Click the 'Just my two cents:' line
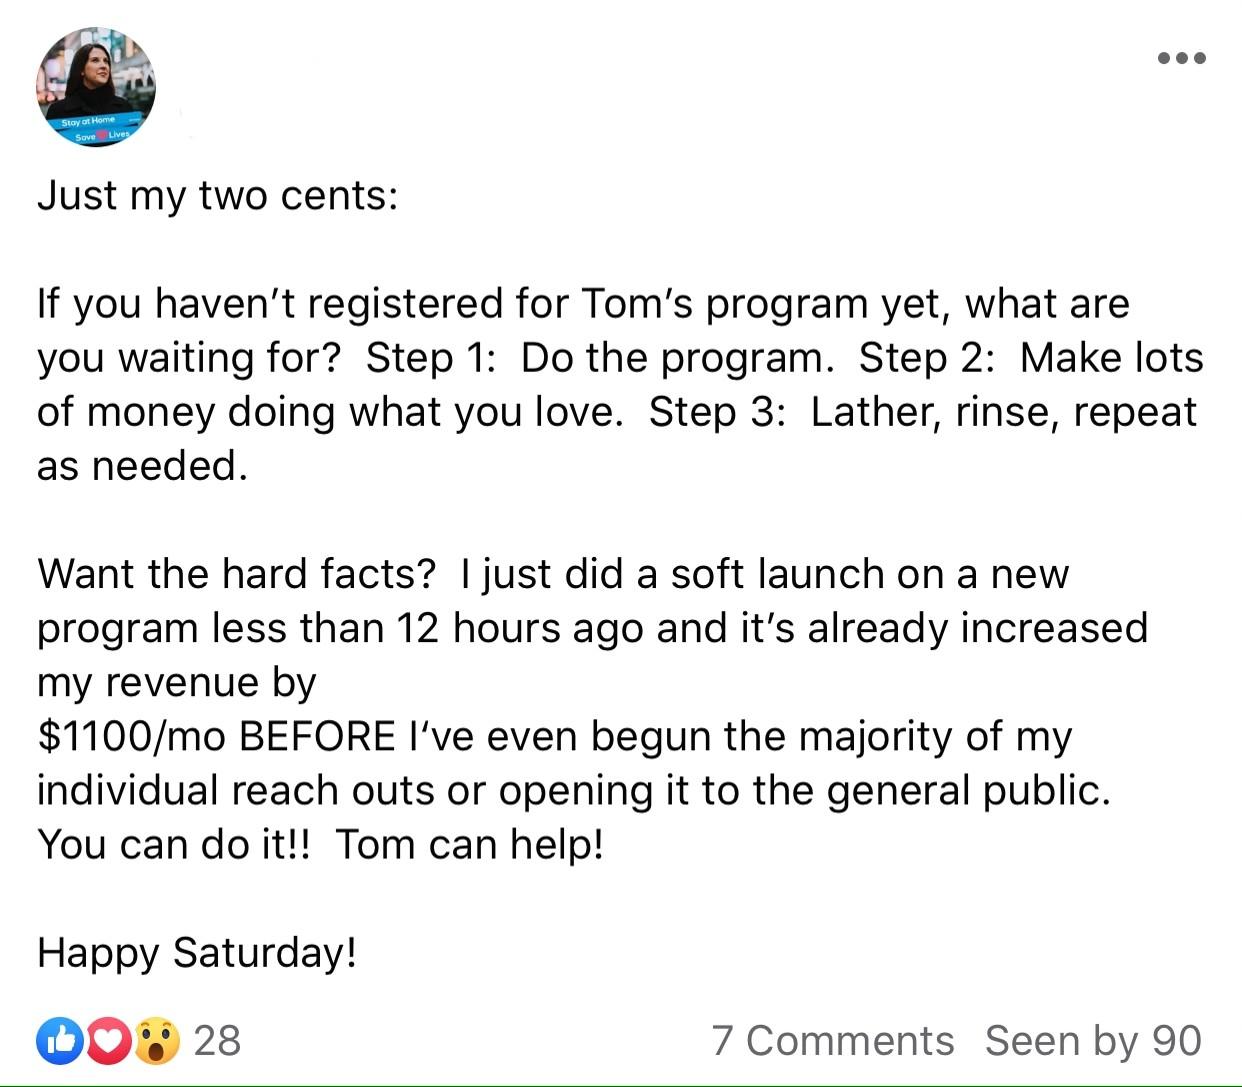1242x1087 pixels. click(217, 195)
